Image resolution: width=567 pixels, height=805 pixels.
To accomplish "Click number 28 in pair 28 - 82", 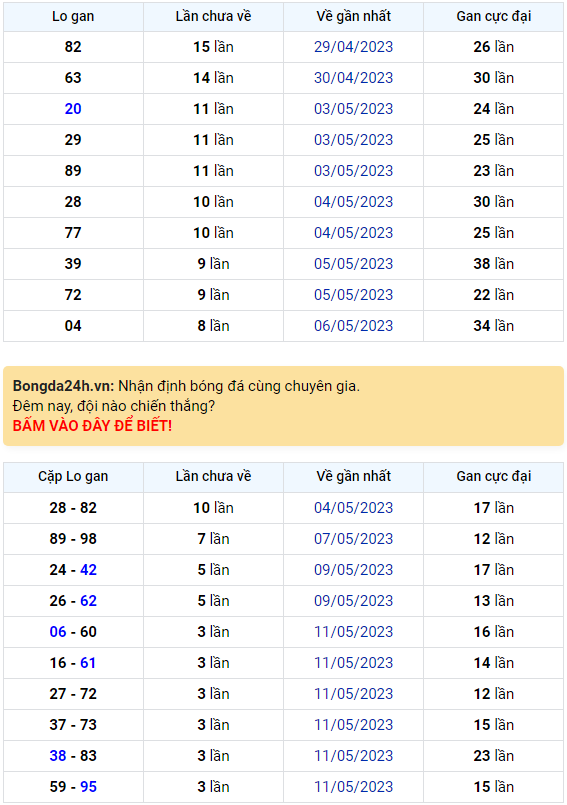I will [58, 508].
